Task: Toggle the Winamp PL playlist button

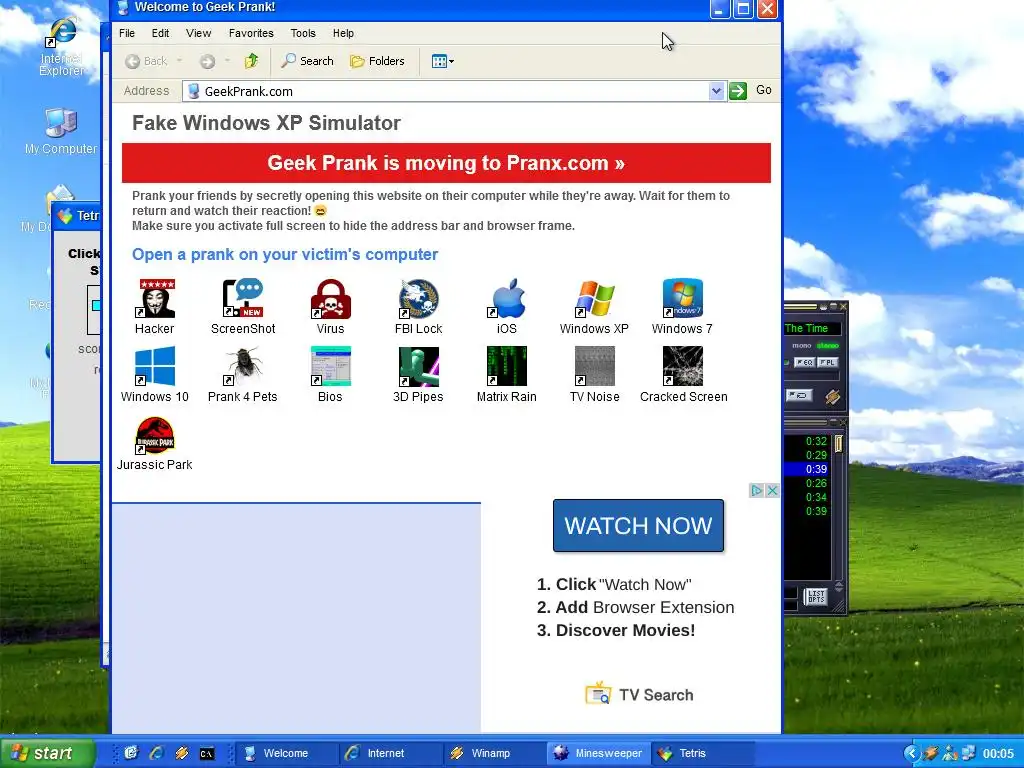Action: tap(827, 362)
